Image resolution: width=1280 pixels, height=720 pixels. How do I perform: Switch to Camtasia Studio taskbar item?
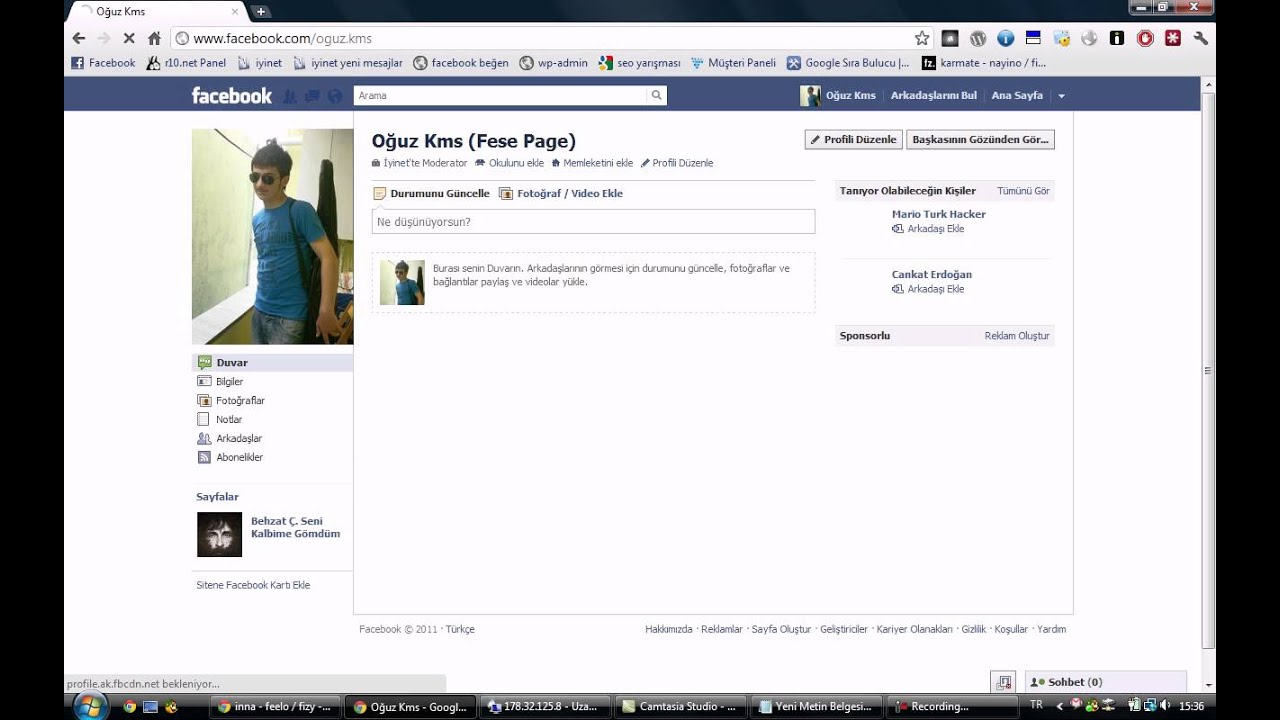(x=679, y=706)
